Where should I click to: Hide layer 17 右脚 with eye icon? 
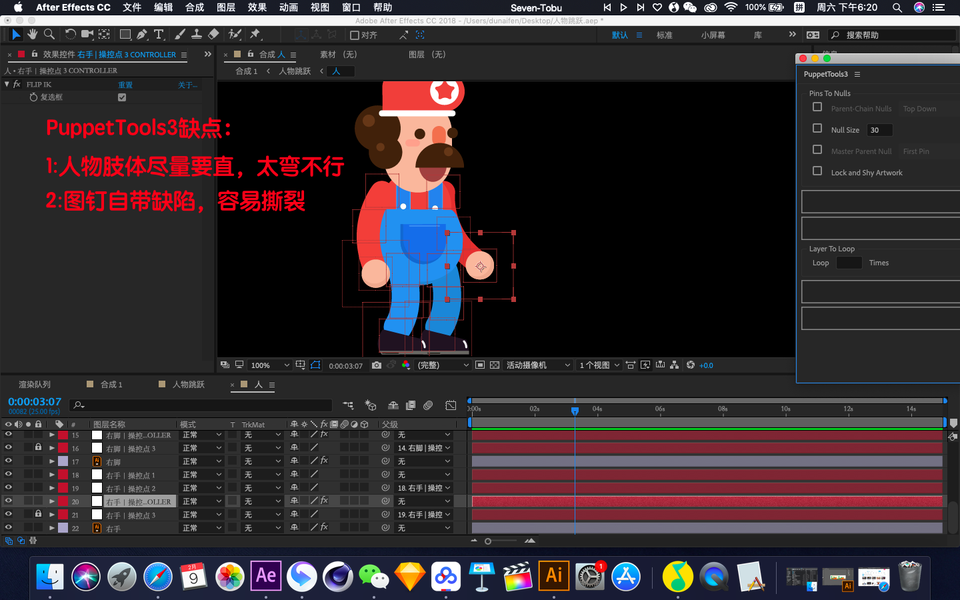coord(9,461)
